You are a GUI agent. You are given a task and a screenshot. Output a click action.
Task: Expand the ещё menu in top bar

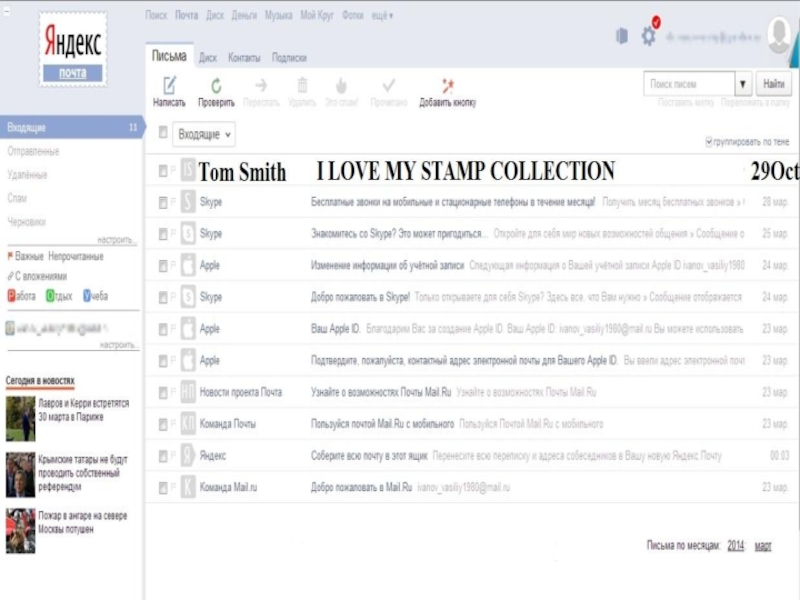(382, 16)
